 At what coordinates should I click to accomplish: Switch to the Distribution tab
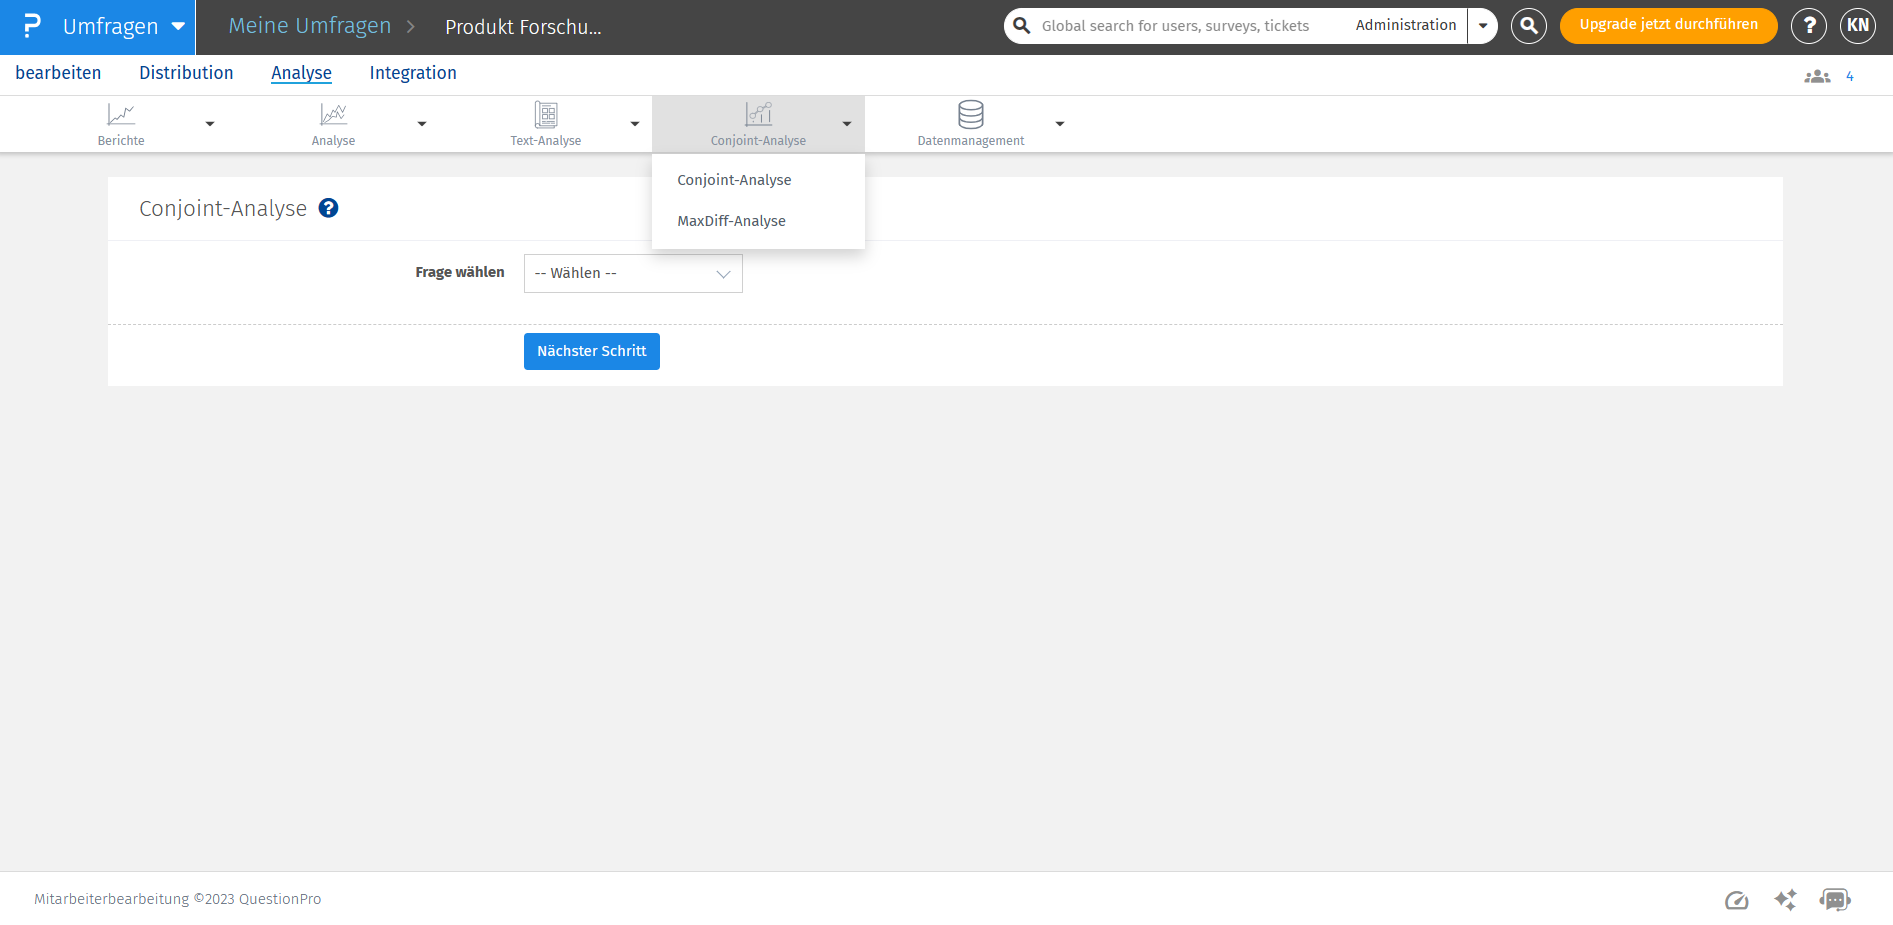click(186, 73)
